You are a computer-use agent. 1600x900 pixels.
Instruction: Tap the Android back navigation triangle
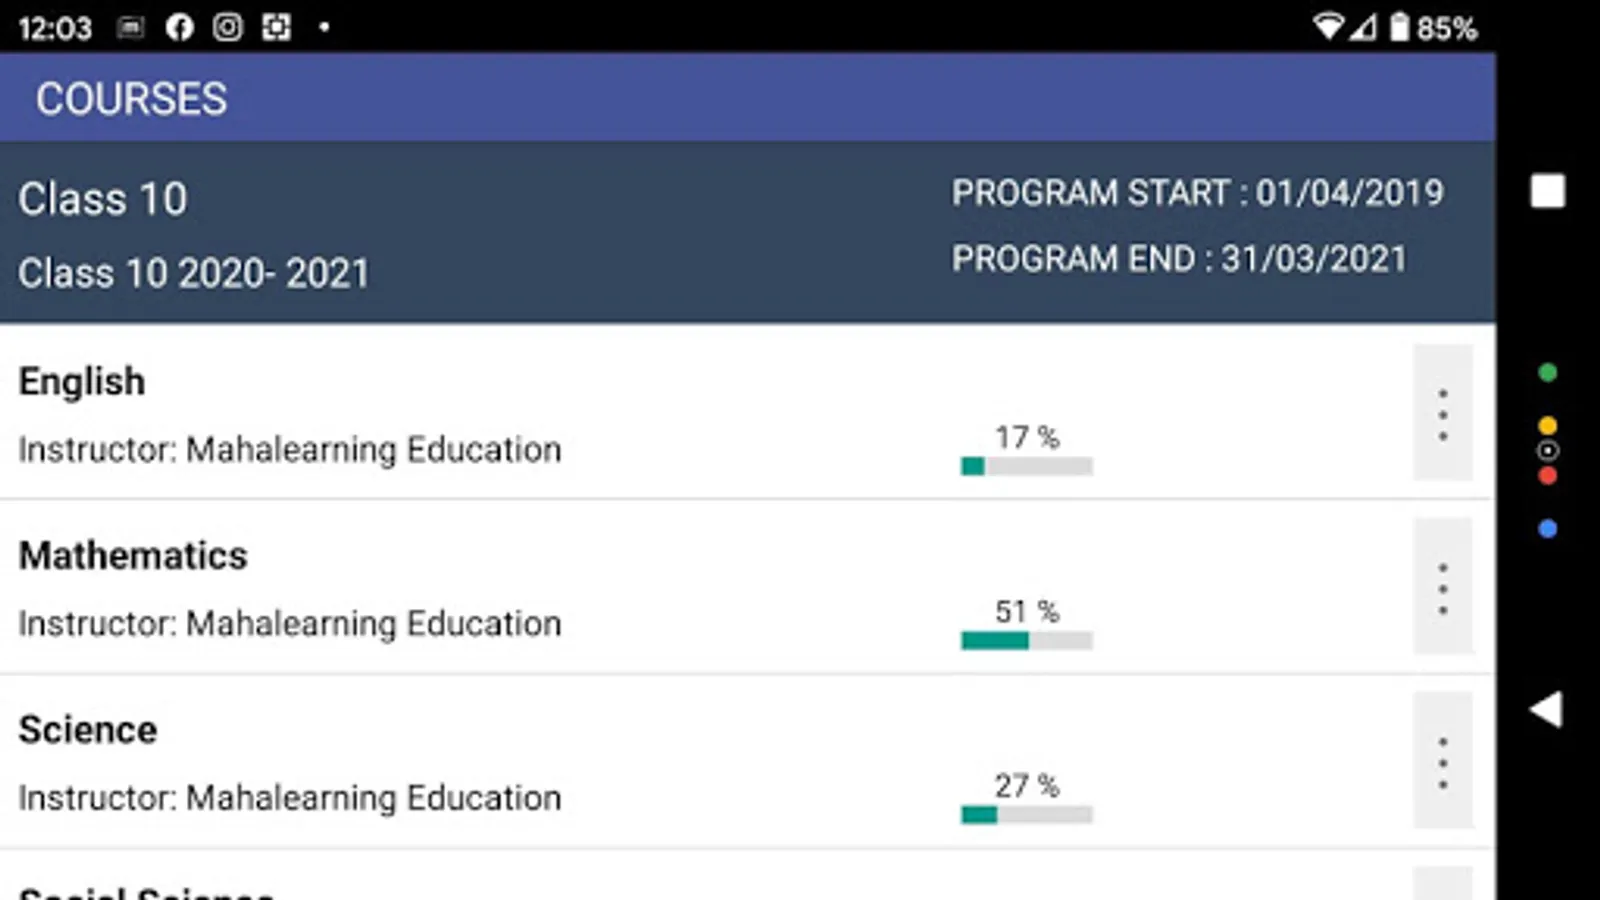coord(1546,710)
